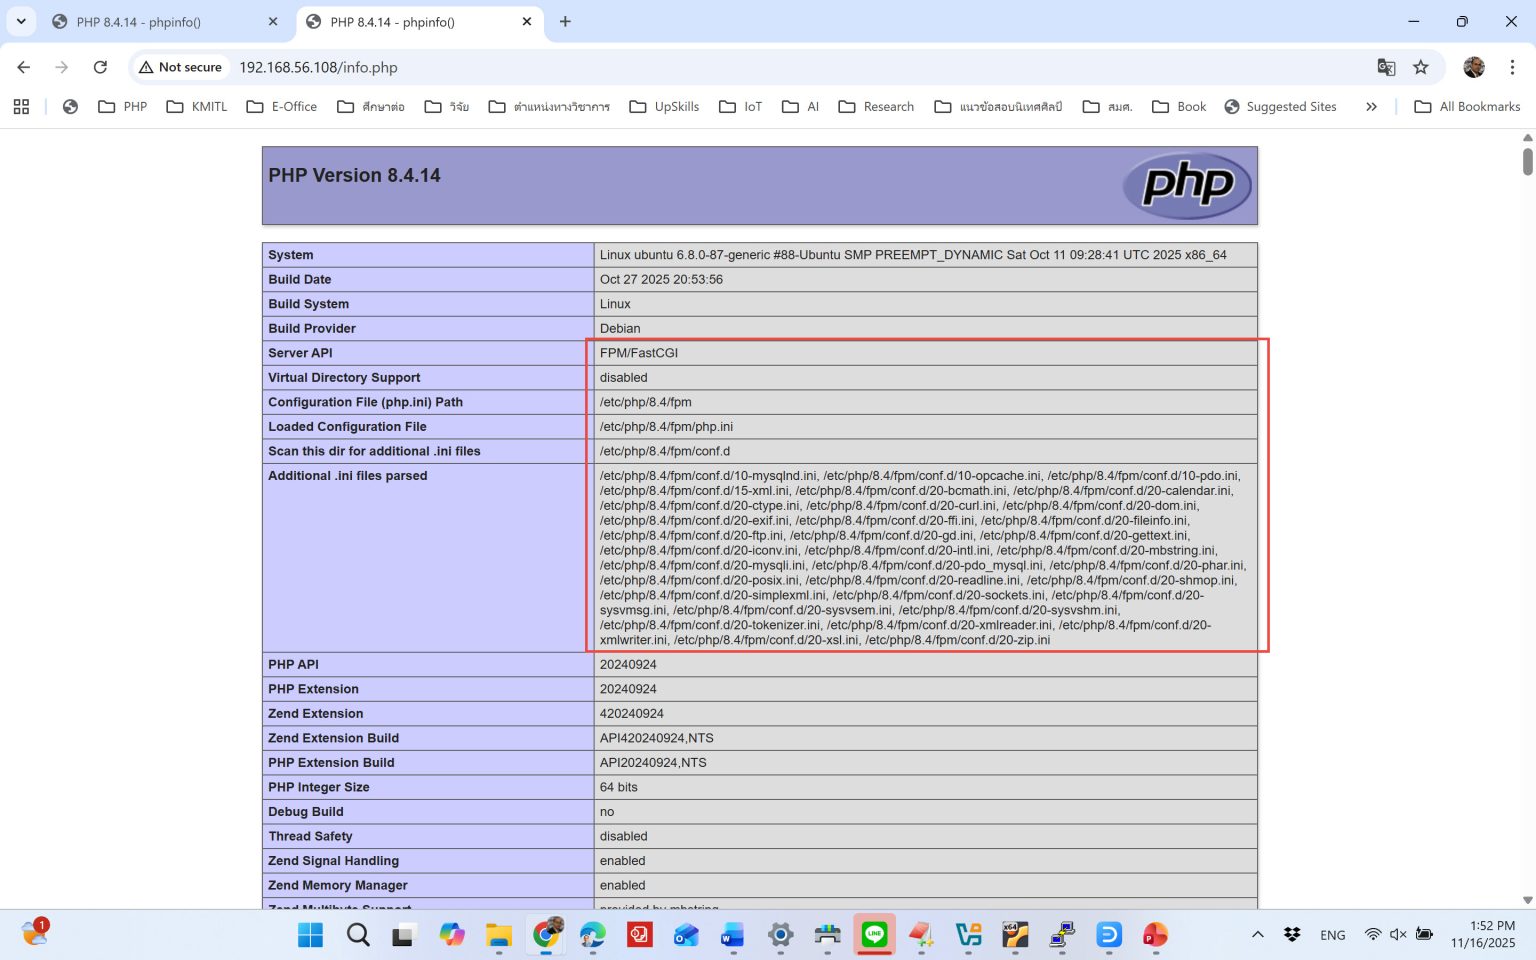Open Dropbox in the system tray
The image size is (1536, 960).
click(x=1290, y=934)
